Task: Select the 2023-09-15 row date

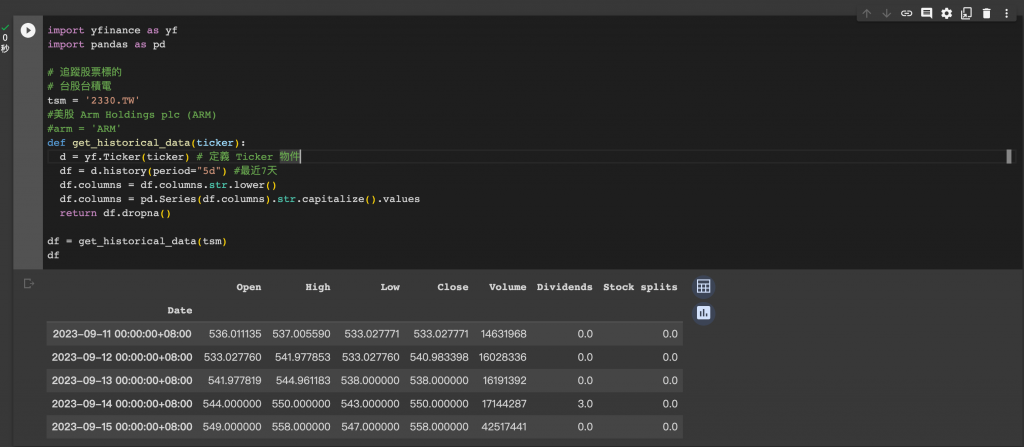Action: pos(121,427)
